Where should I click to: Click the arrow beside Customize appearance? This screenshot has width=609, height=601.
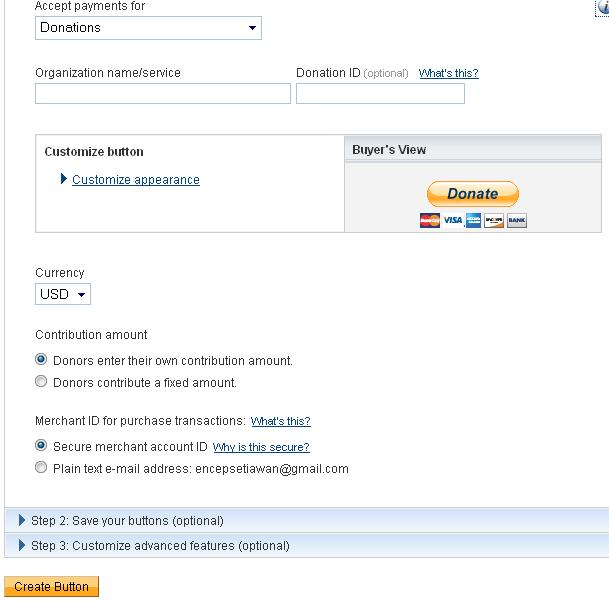64,179
